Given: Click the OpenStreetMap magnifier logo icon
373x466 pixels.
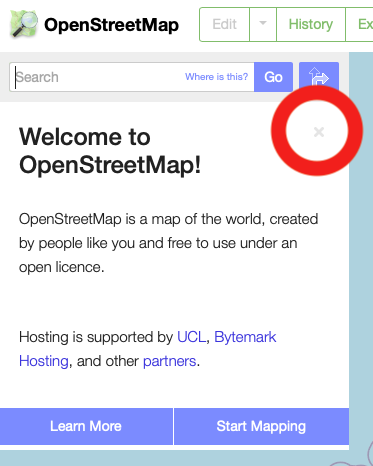Looking at the screenshot, I should (24, 24).
